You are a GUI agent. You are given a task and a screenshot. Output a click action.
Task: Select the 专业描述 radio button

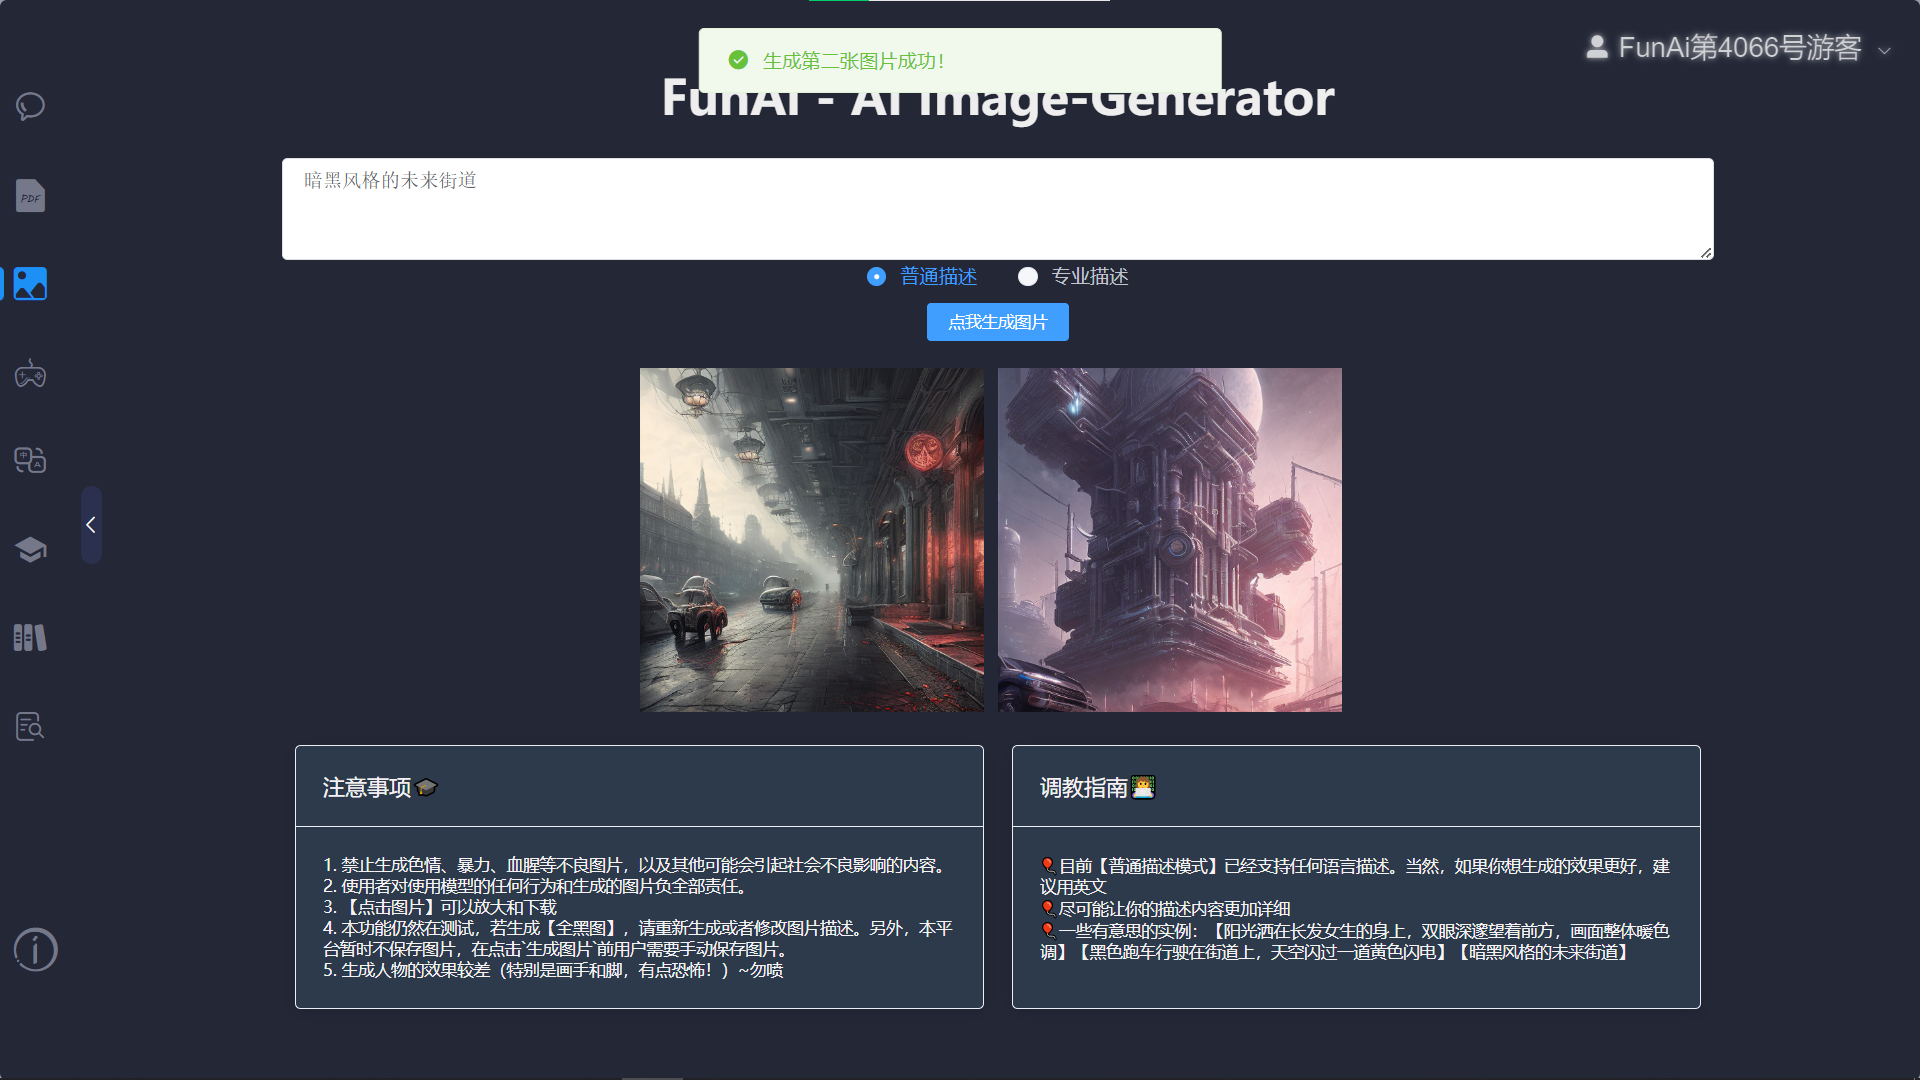pos(1027,277)
